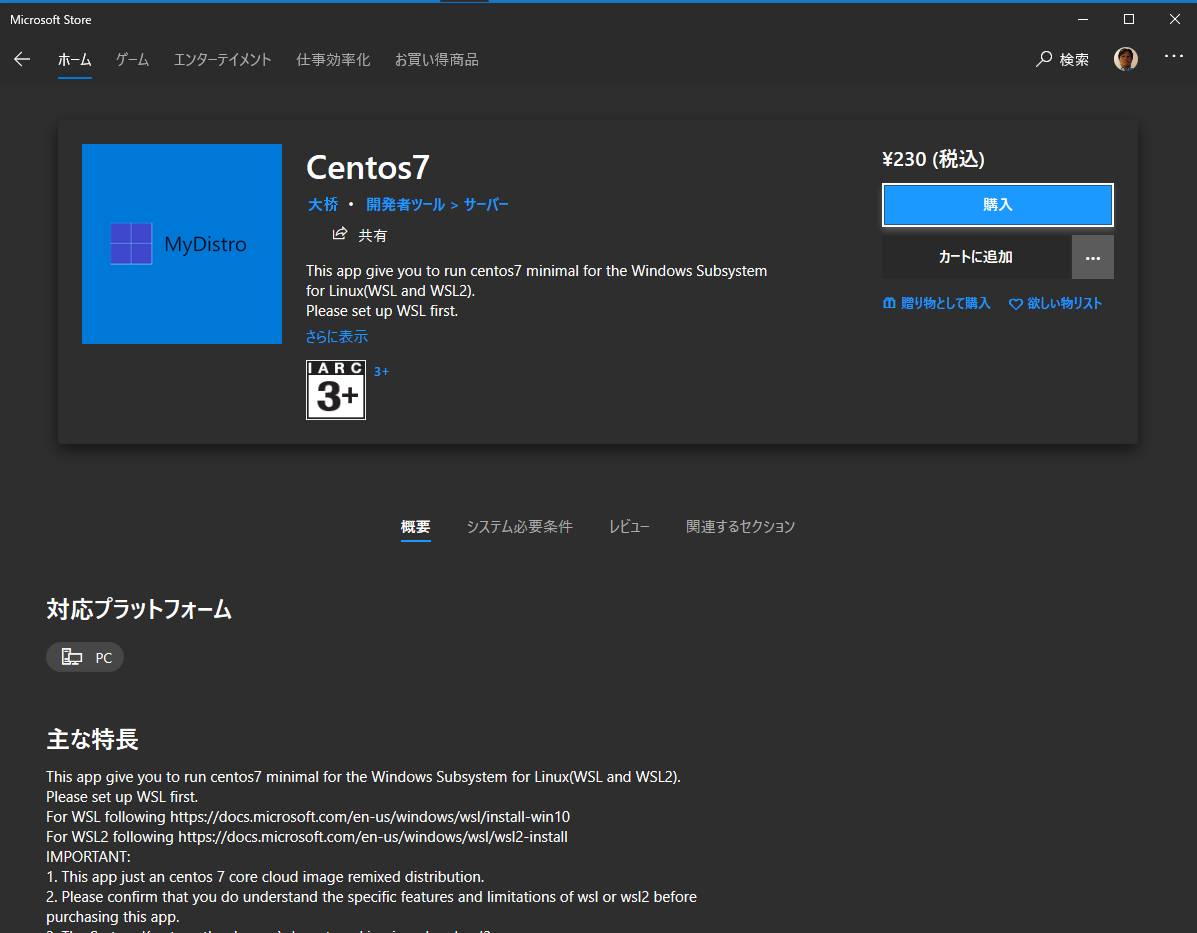The width and height of the screenshot is (1197, 933).
Task: Click the 3+ rating text link
Action: (x=381, y=372)
